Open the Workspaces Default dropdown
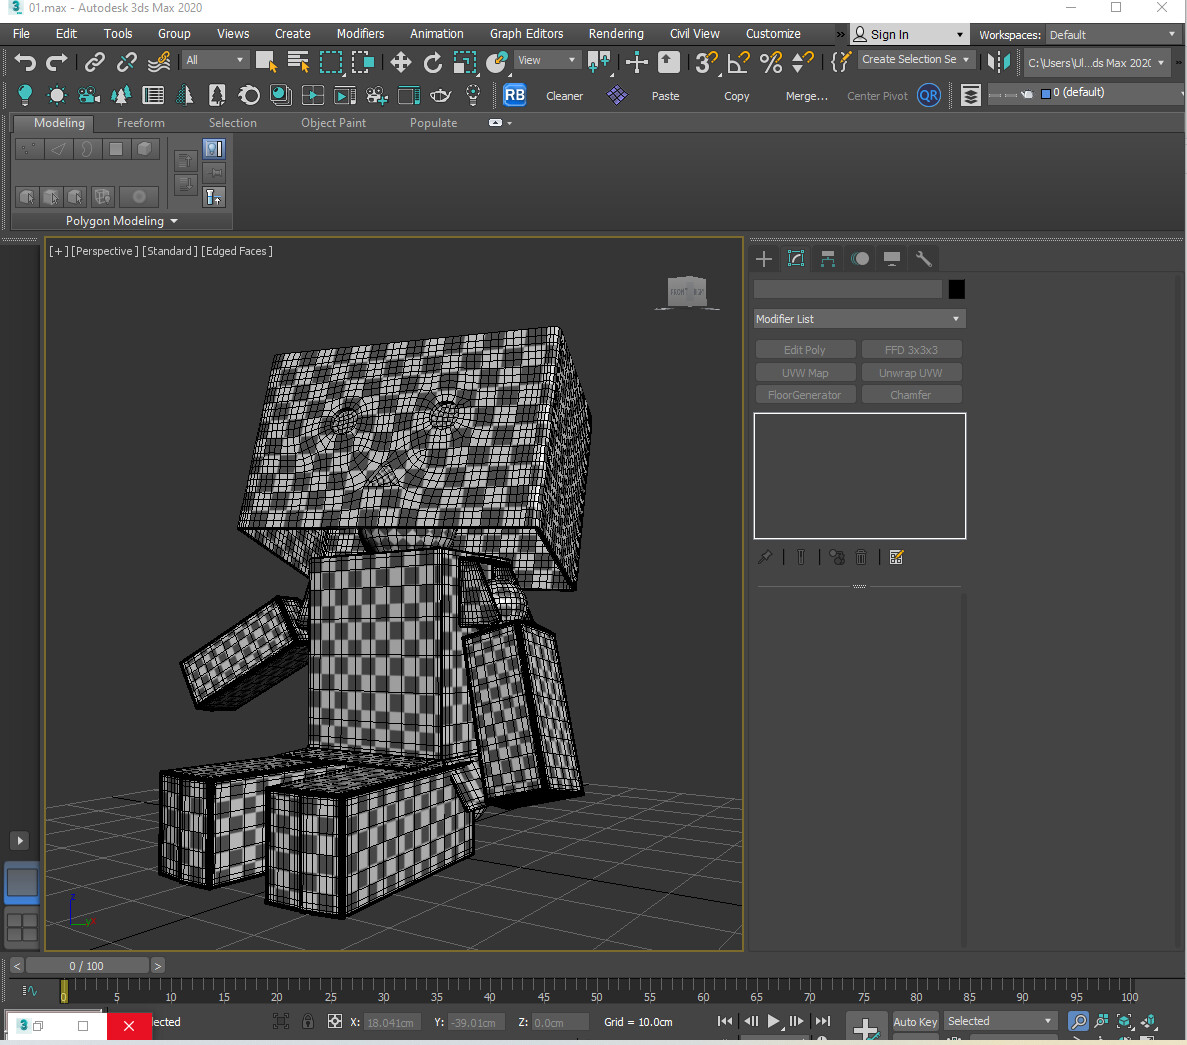 tap(1112, 35)
